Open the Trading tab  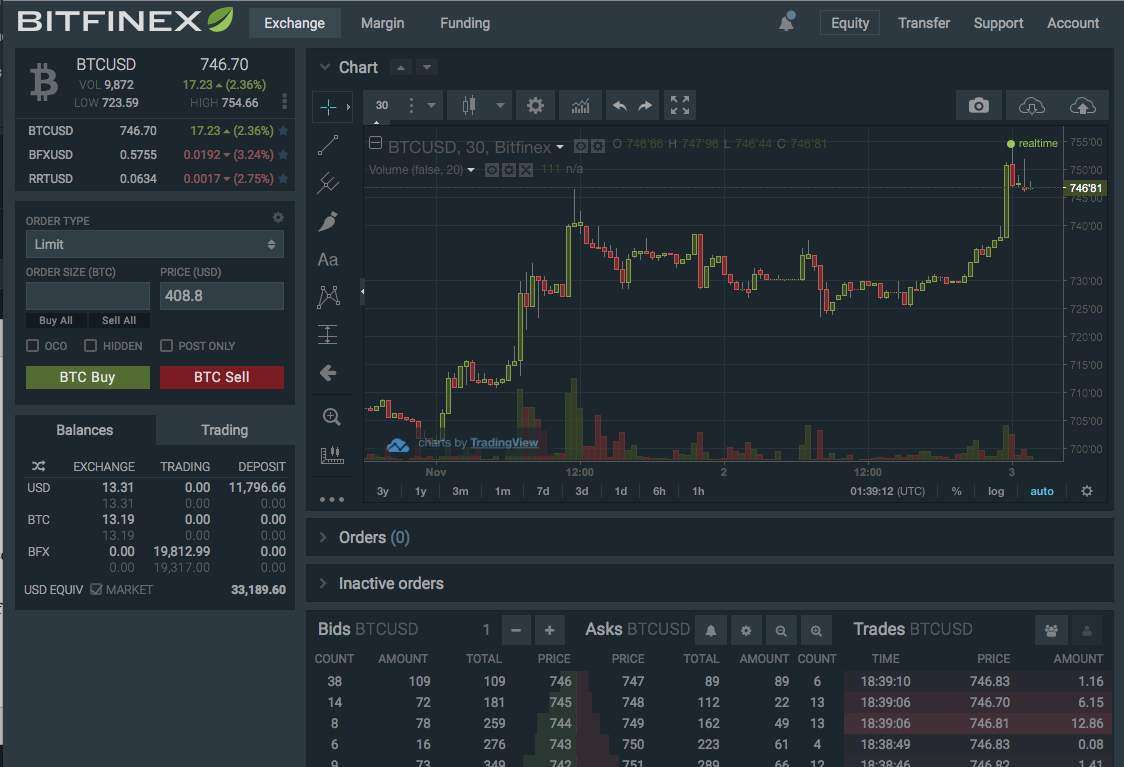(224, 430)
